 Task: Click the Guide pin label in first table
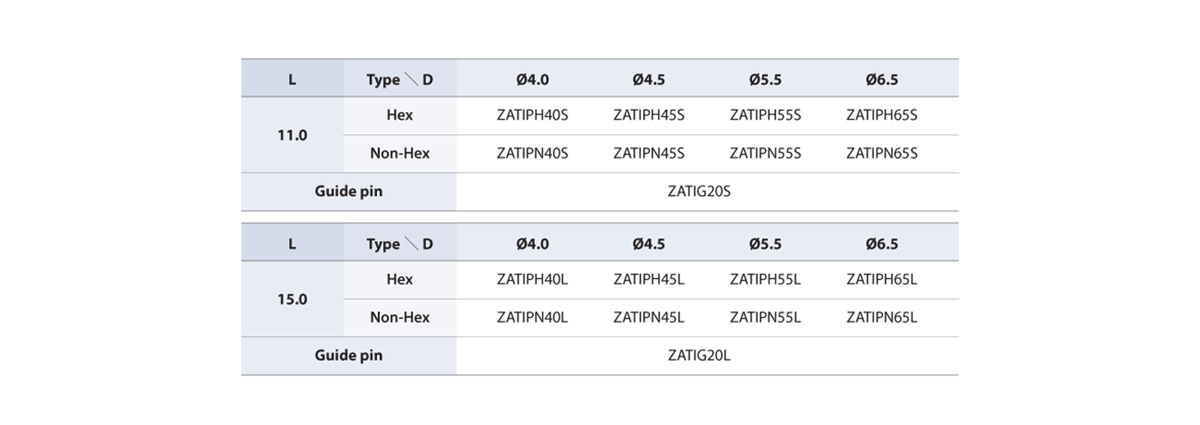pos(349,191)
